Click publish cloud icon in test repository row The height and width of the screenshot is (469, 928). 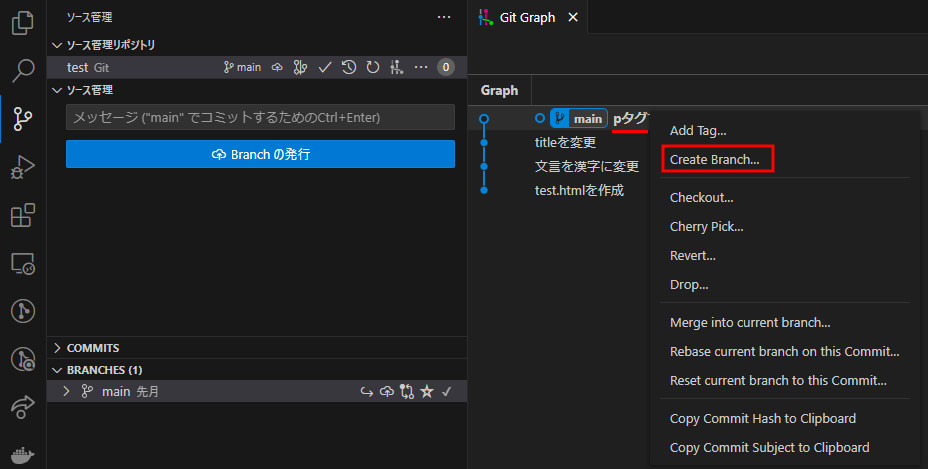[x=277, y=68]
